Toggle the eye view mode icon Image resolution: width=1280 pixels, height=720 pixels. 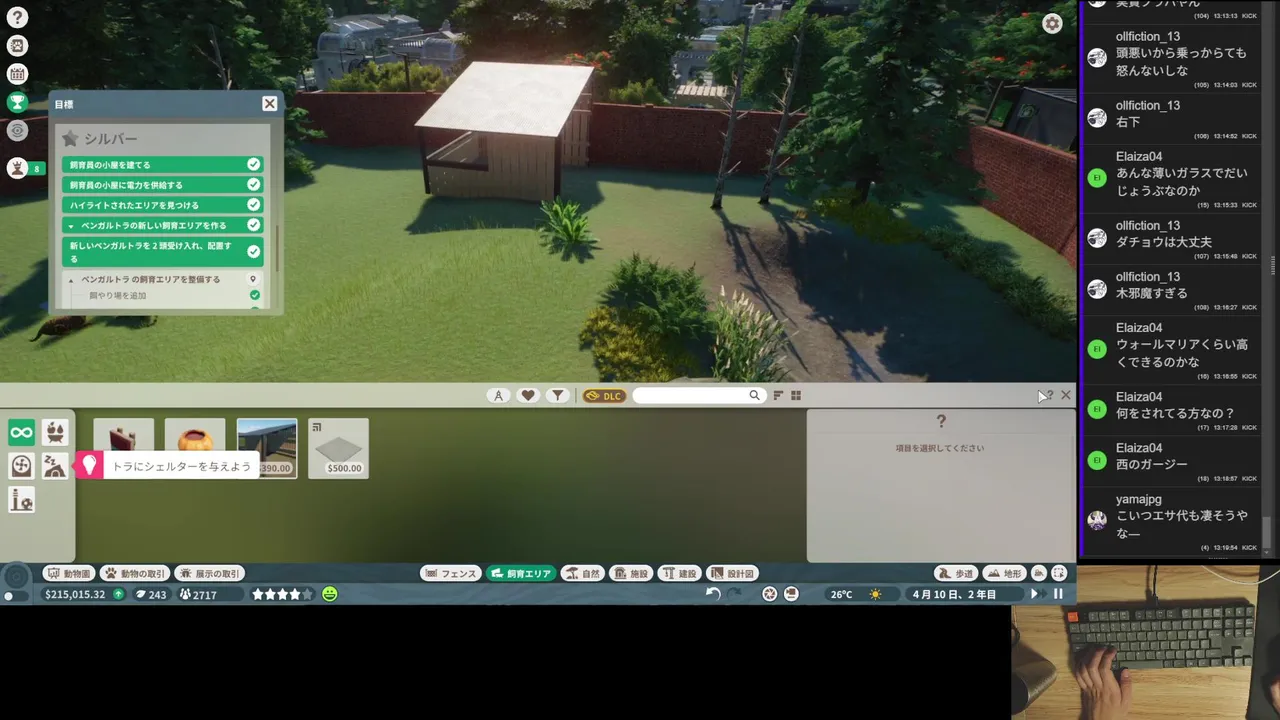pos(17,130)
